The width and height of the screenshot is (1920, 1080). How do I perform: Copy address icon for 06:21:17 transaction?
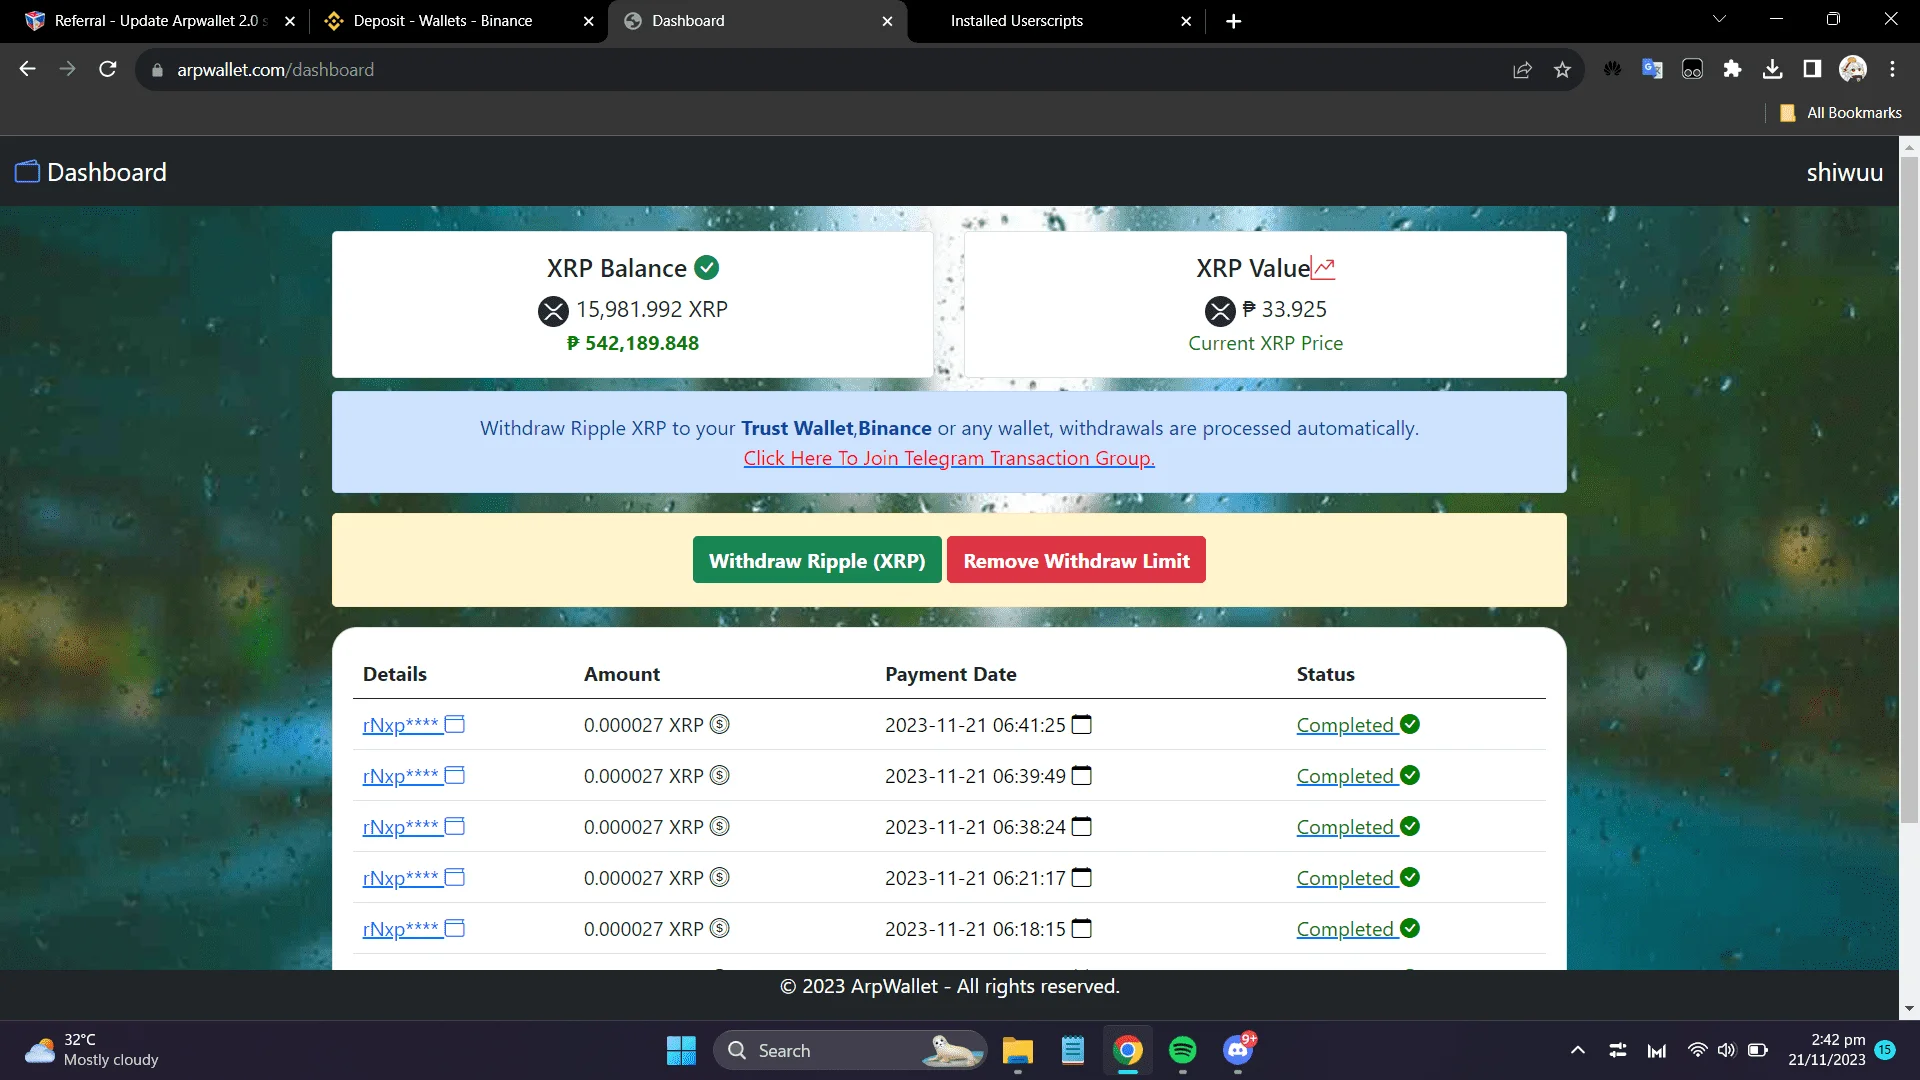(x=454, y=877)
